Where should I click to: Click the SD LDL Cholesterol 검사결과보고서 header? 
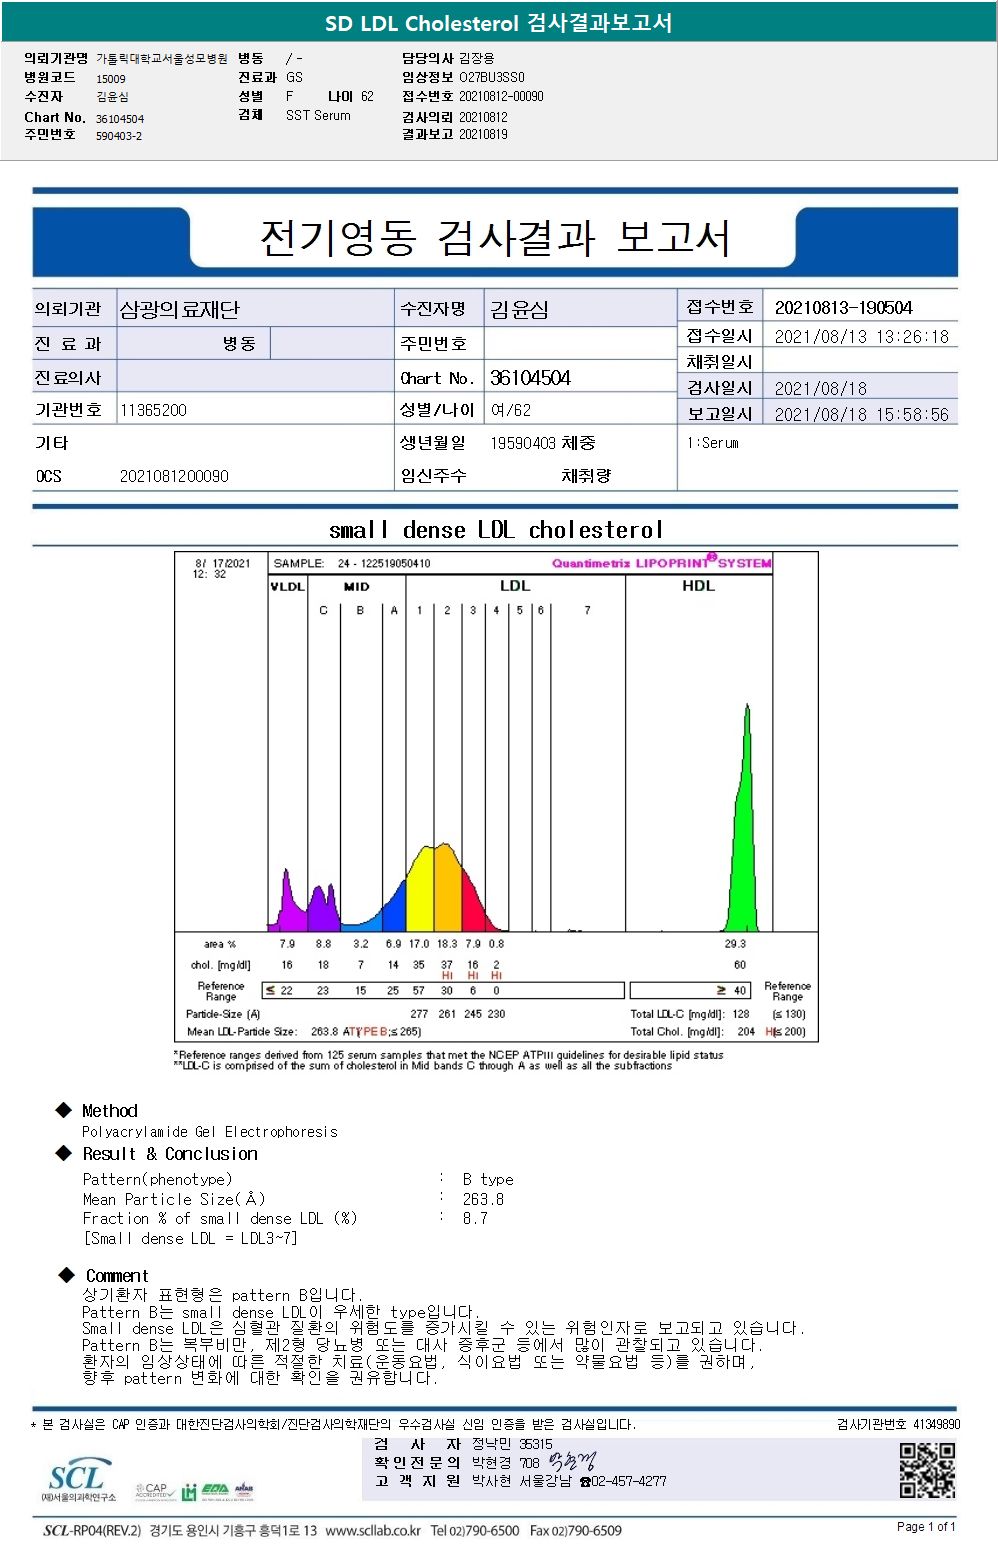[x=498, y=23]
